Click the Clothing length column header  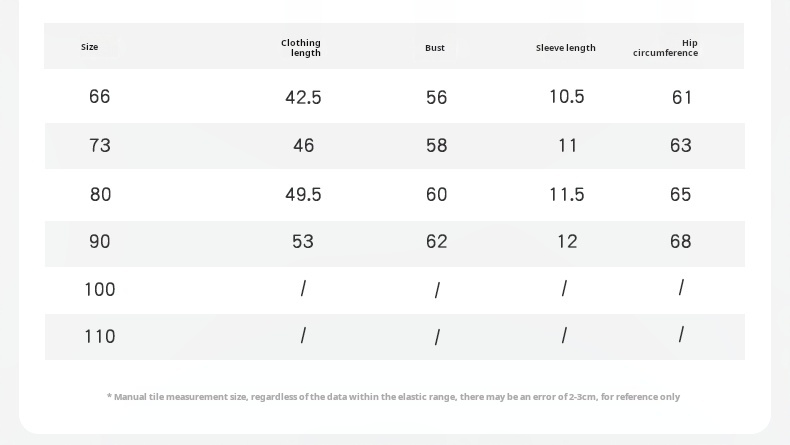(x=301, y=48)
